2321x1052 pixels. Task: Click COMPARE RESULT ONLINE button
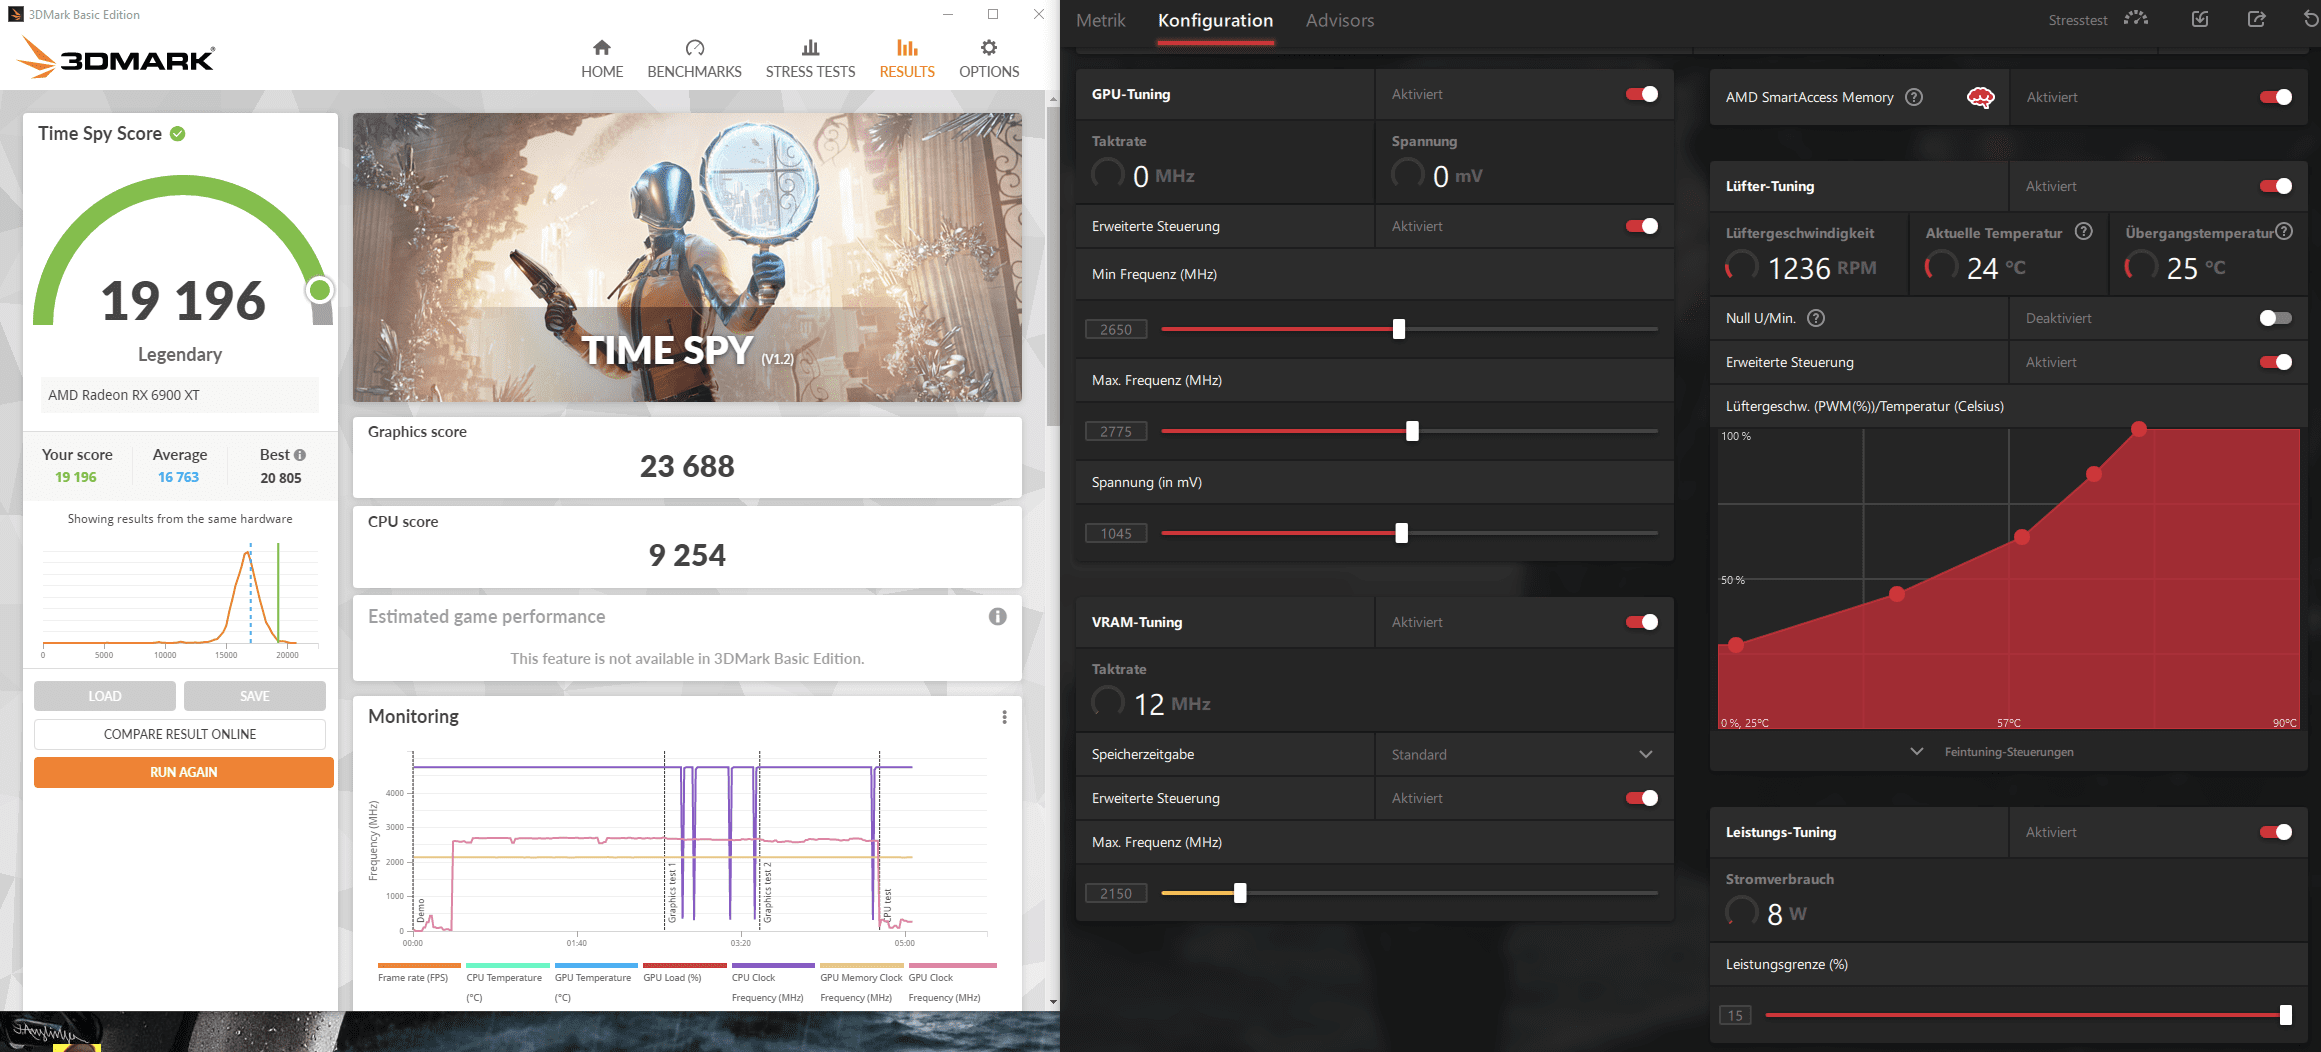point(180,734)
